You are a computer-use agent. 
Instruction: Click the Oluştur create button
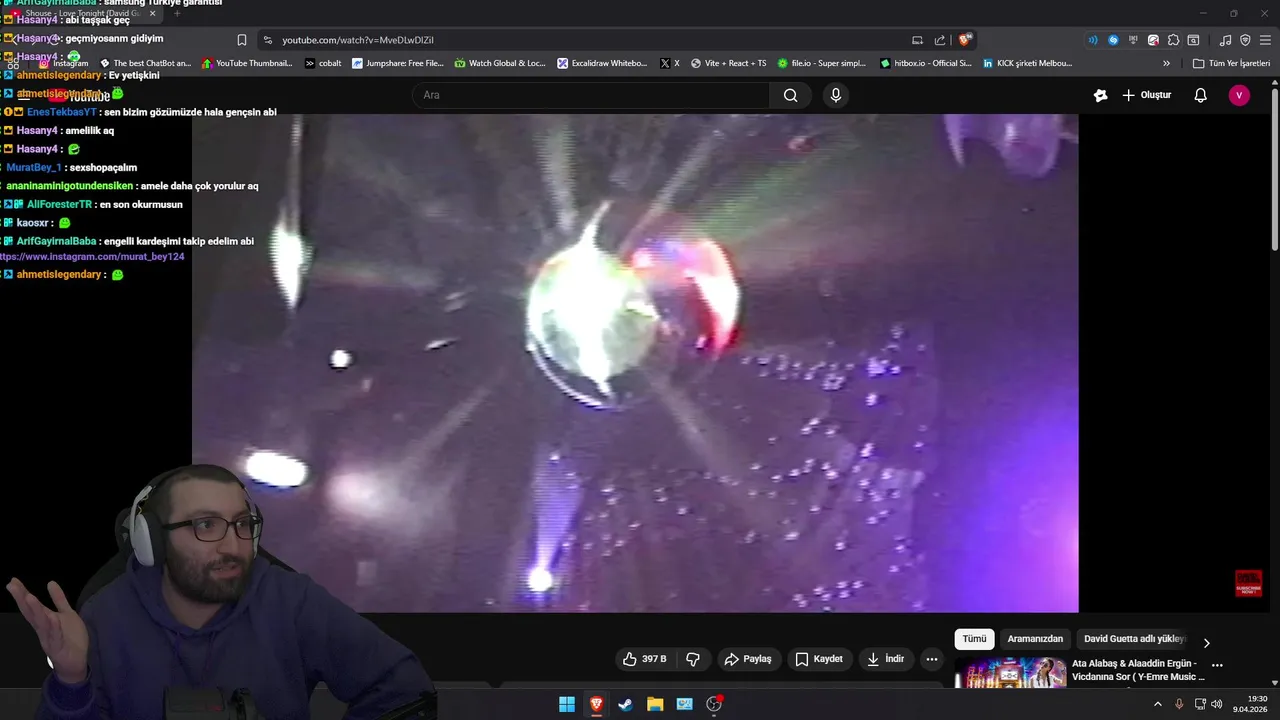point(1147,95)
